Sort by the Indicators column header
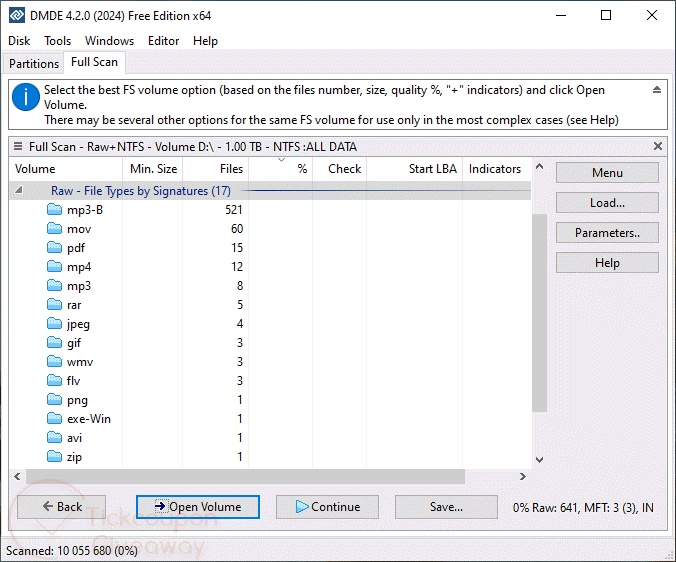The height and width of the screenshot is (562, 676). (497, 169)
